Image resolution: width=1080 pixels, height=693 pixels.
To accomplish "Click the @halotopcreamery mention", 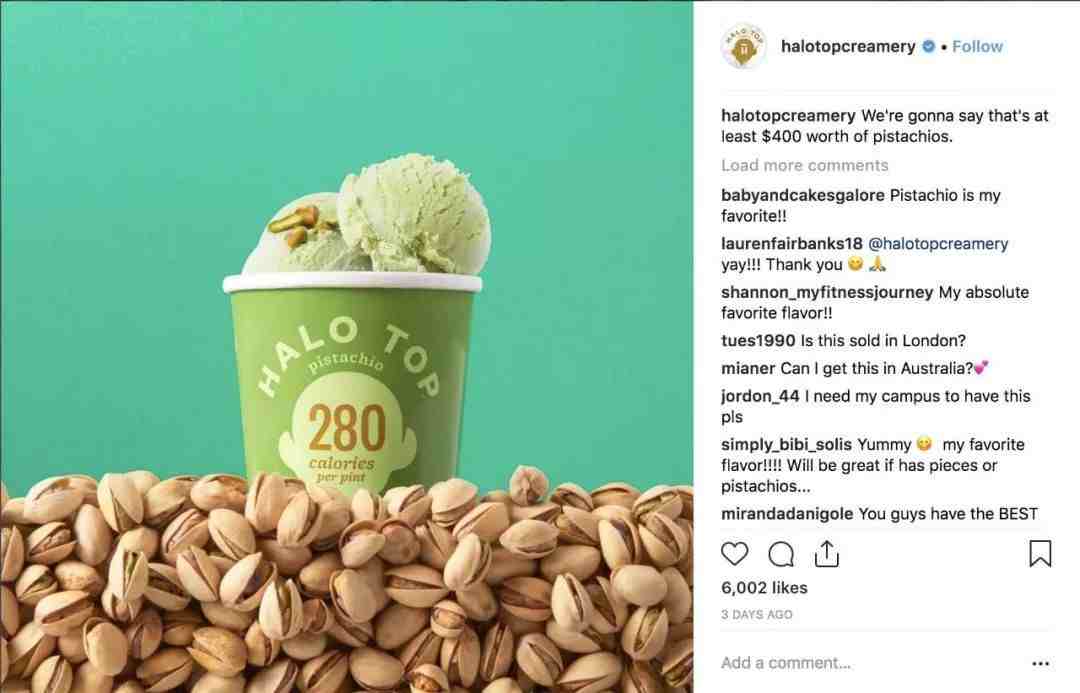I will (x=938, y=244).
